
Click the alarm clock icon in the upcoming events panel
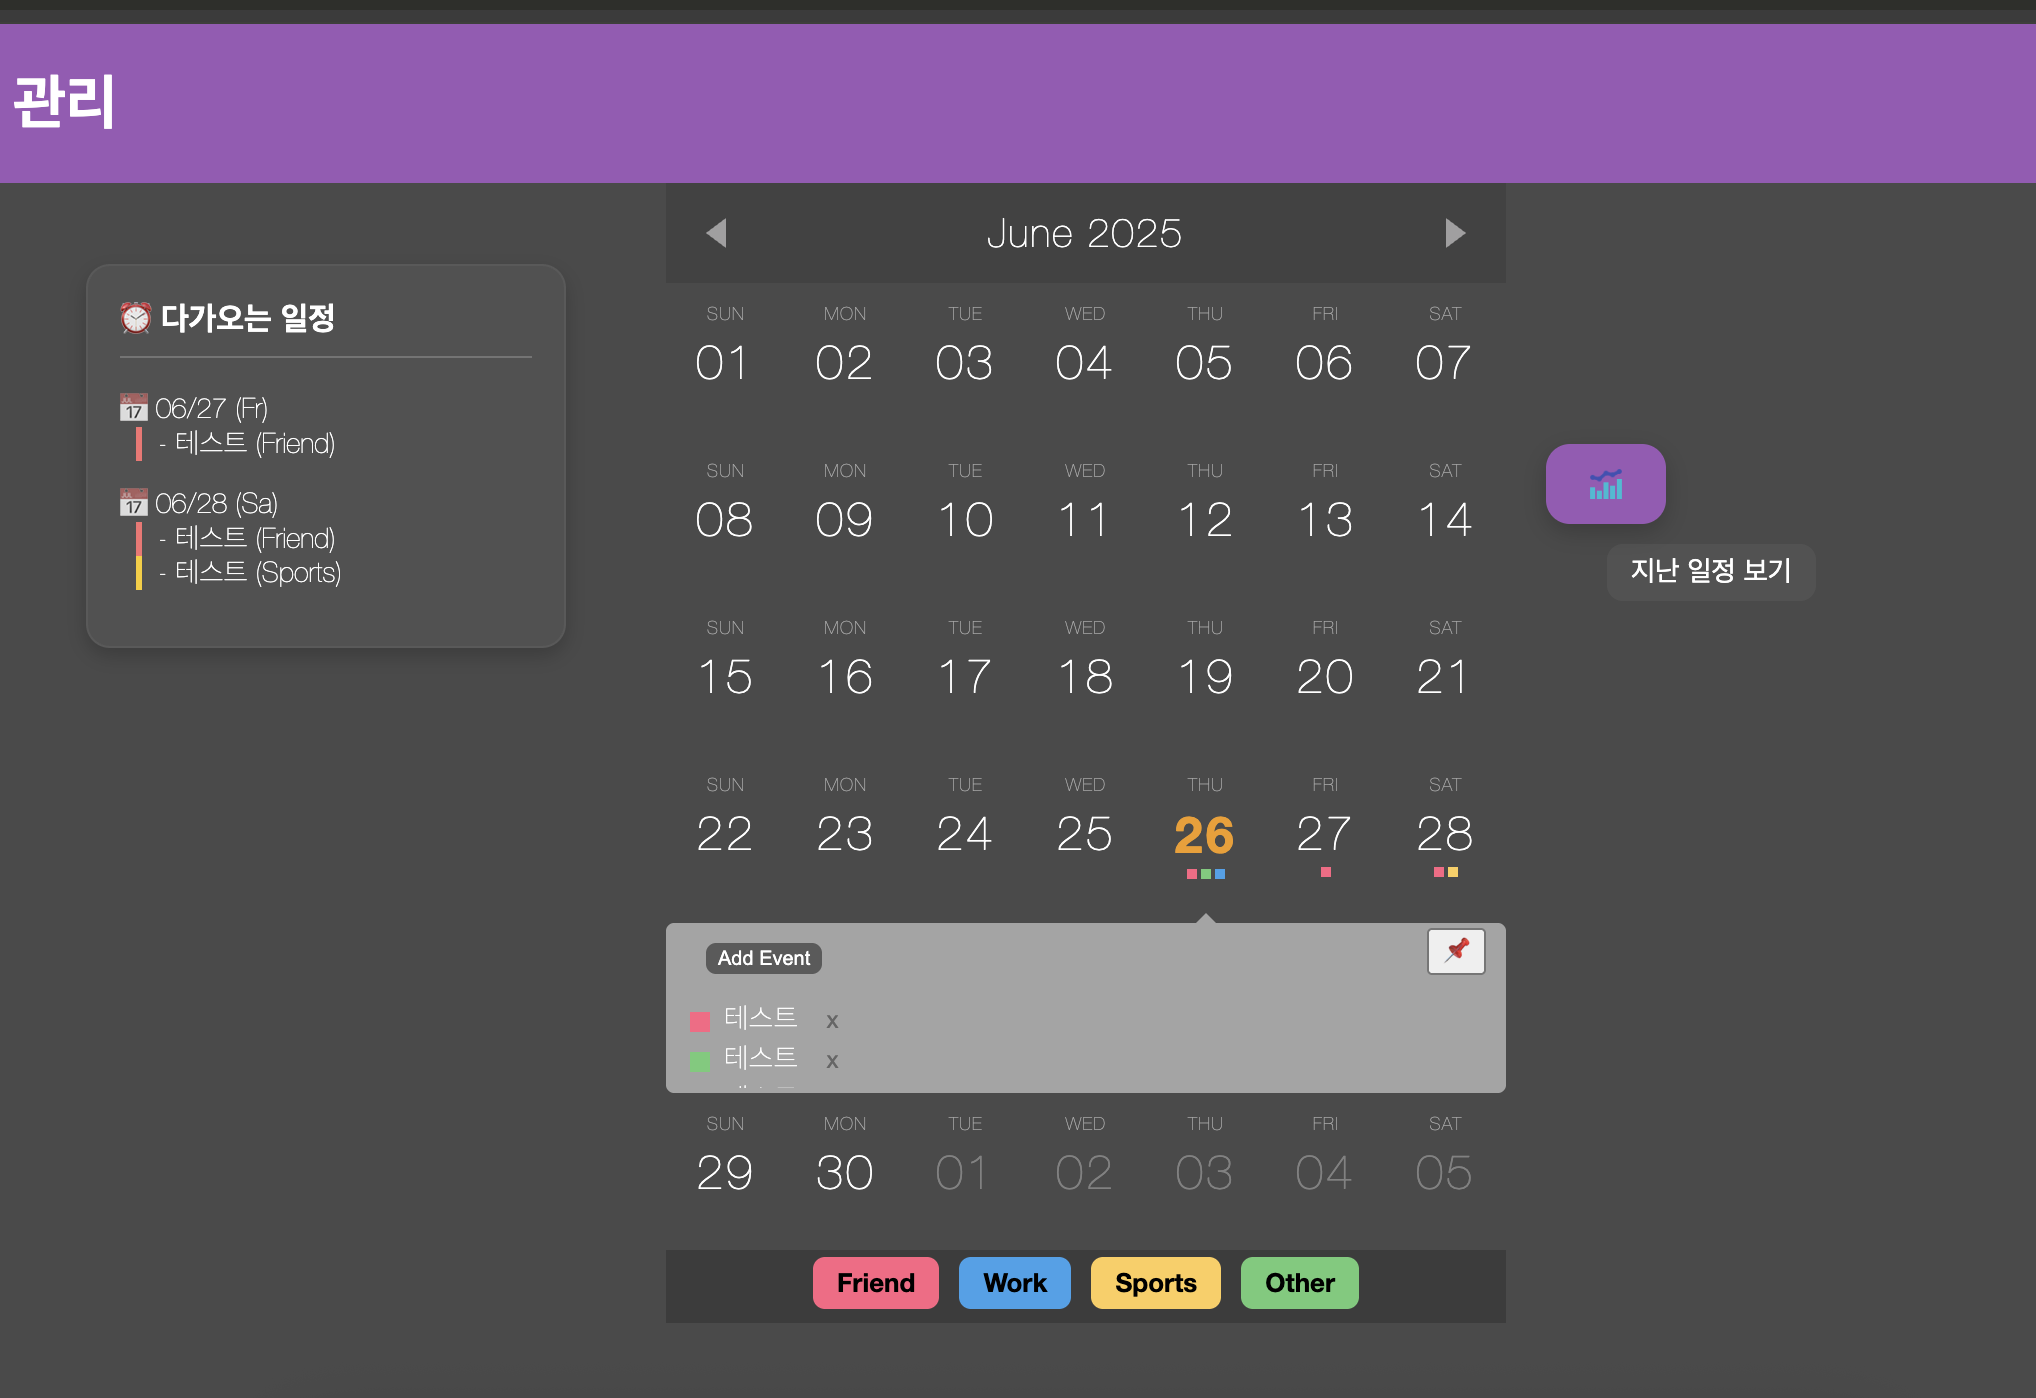[136, 318]
